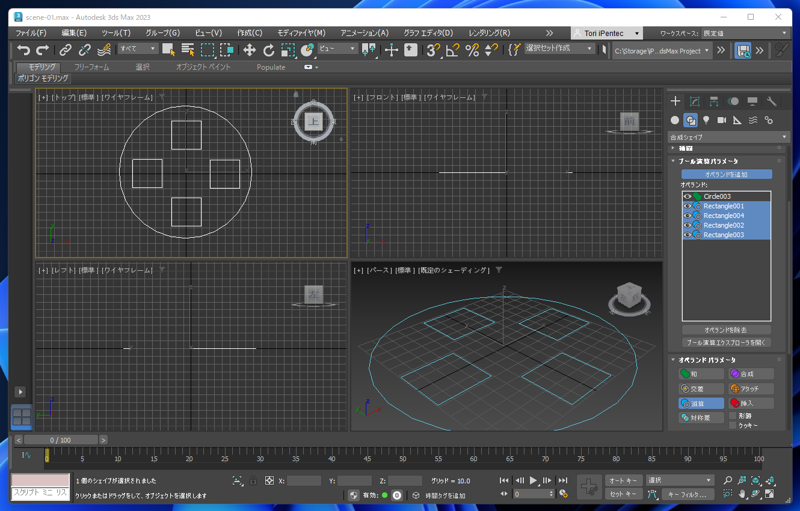Open the project path dropdown
The image size is (800, 511).
[662, 50]
